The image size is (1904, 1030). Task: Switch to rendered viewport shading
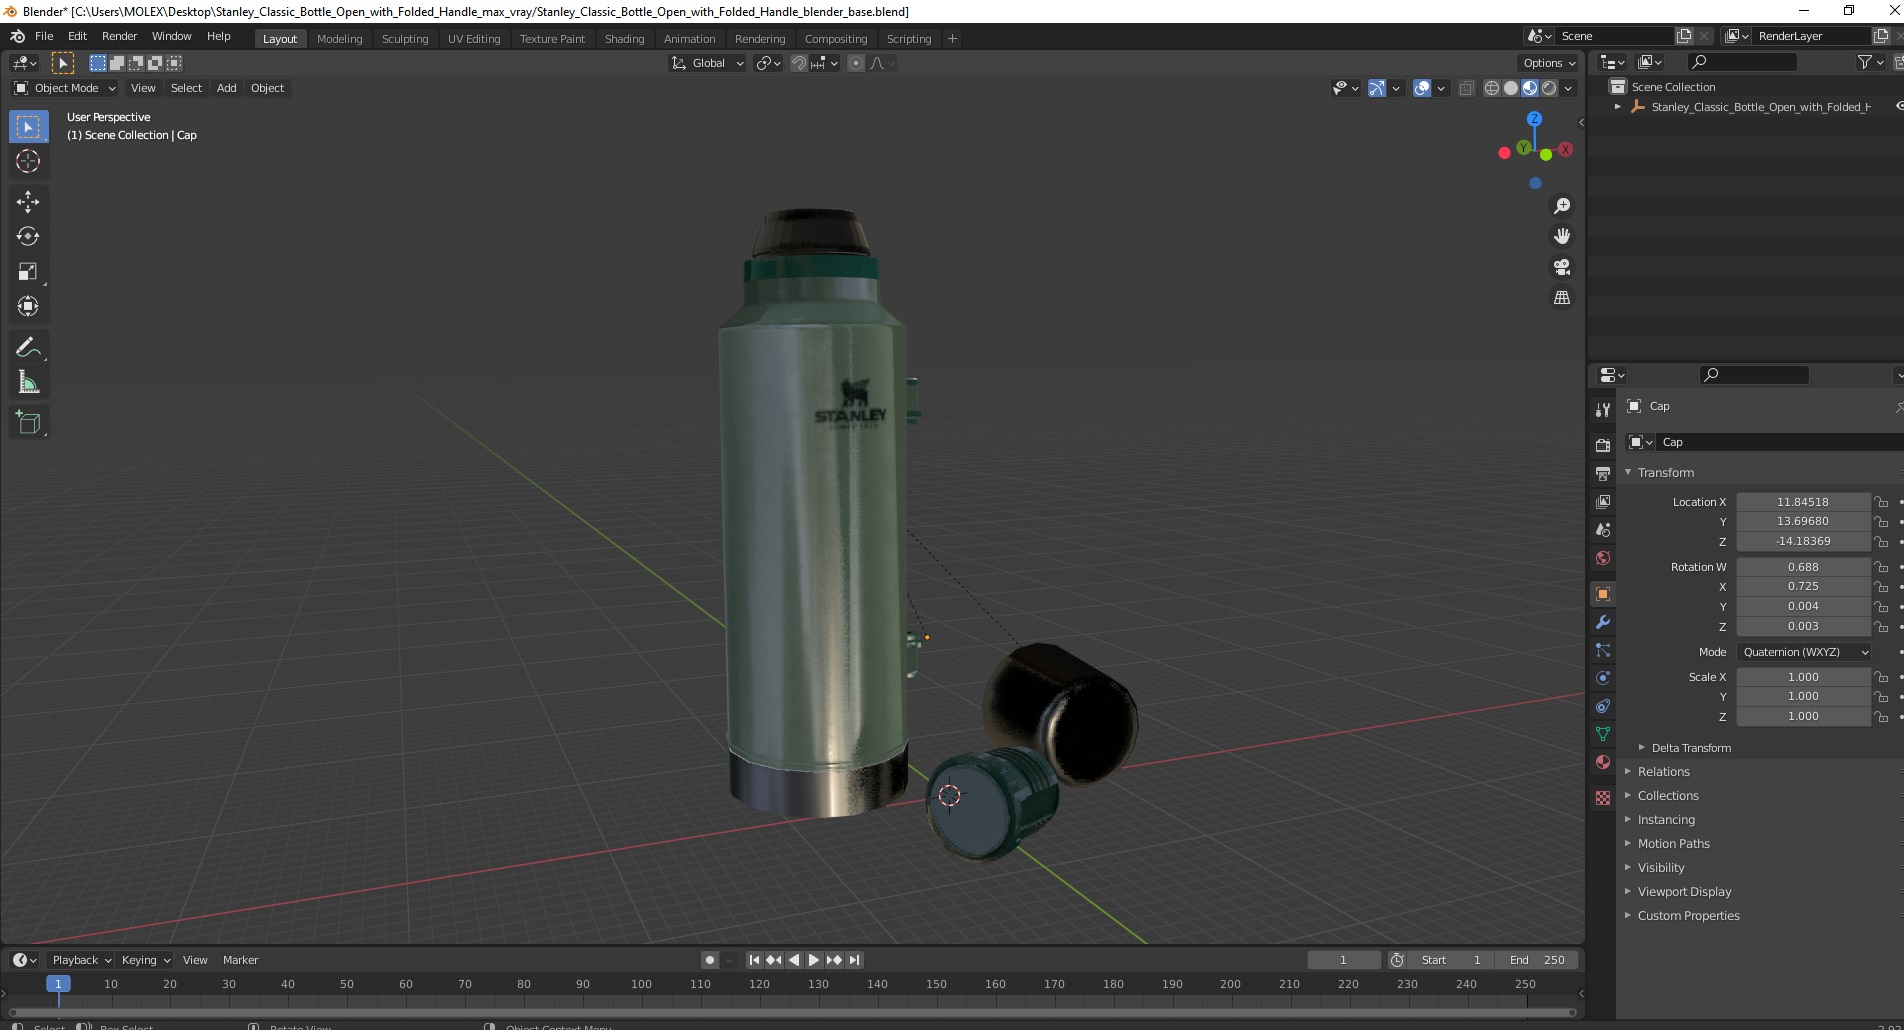(x=1549, y=88)
